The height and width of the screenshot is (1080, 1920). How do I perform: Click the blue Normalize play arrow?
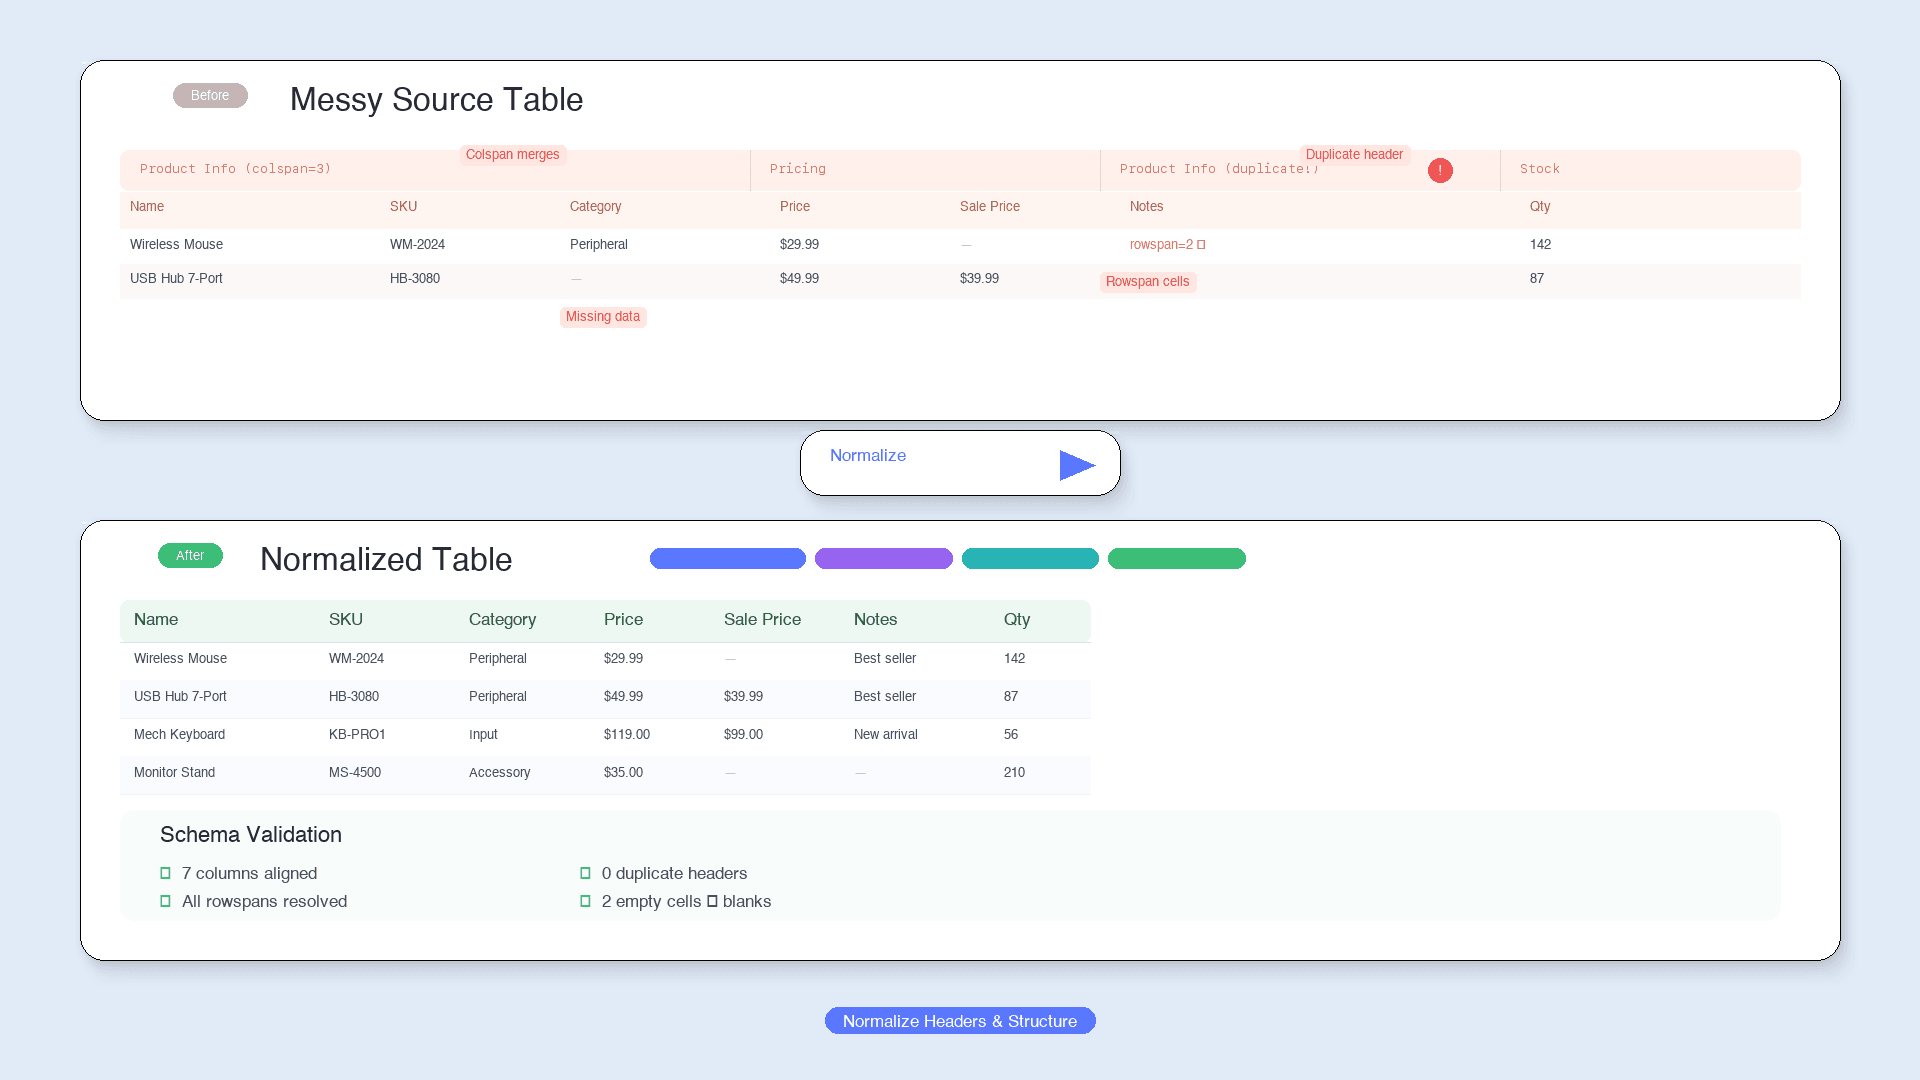coord(1077,465)
